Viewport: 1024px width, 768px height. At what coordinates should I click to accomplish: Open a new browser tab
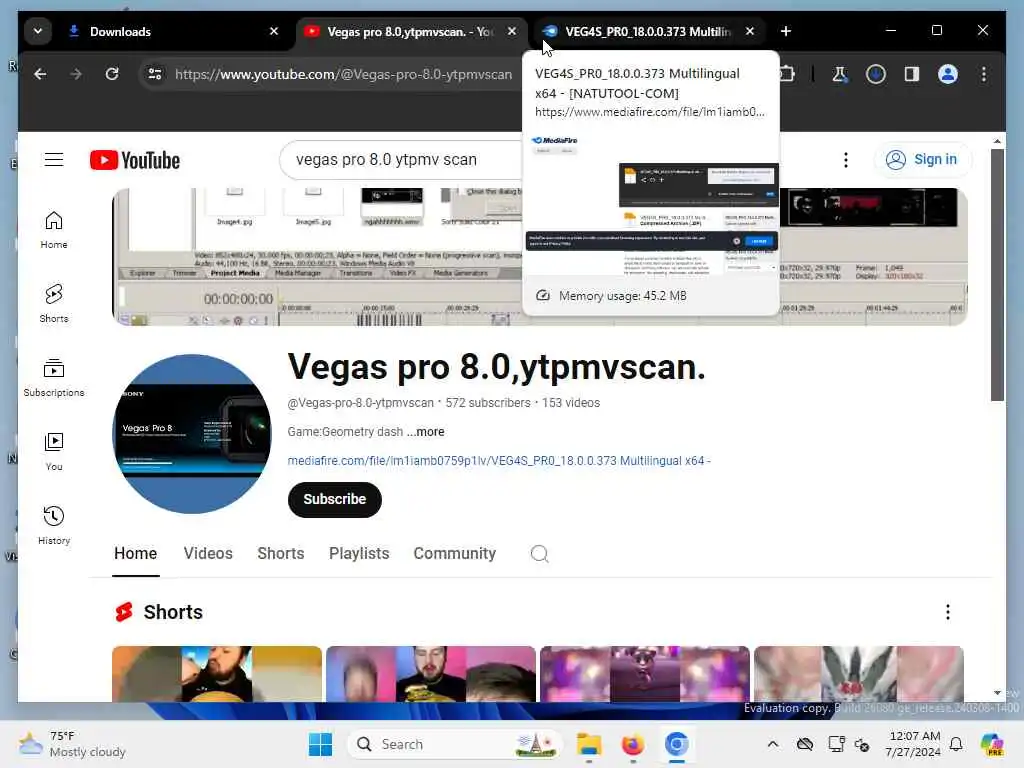point(786,31)
